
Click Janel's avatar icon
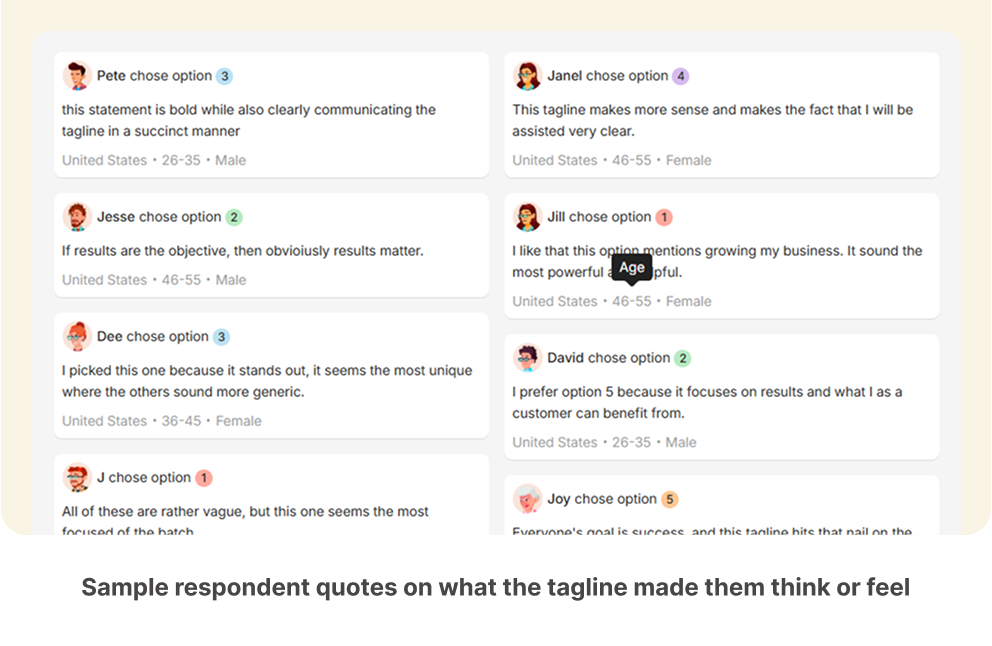[x=528, y=76]
